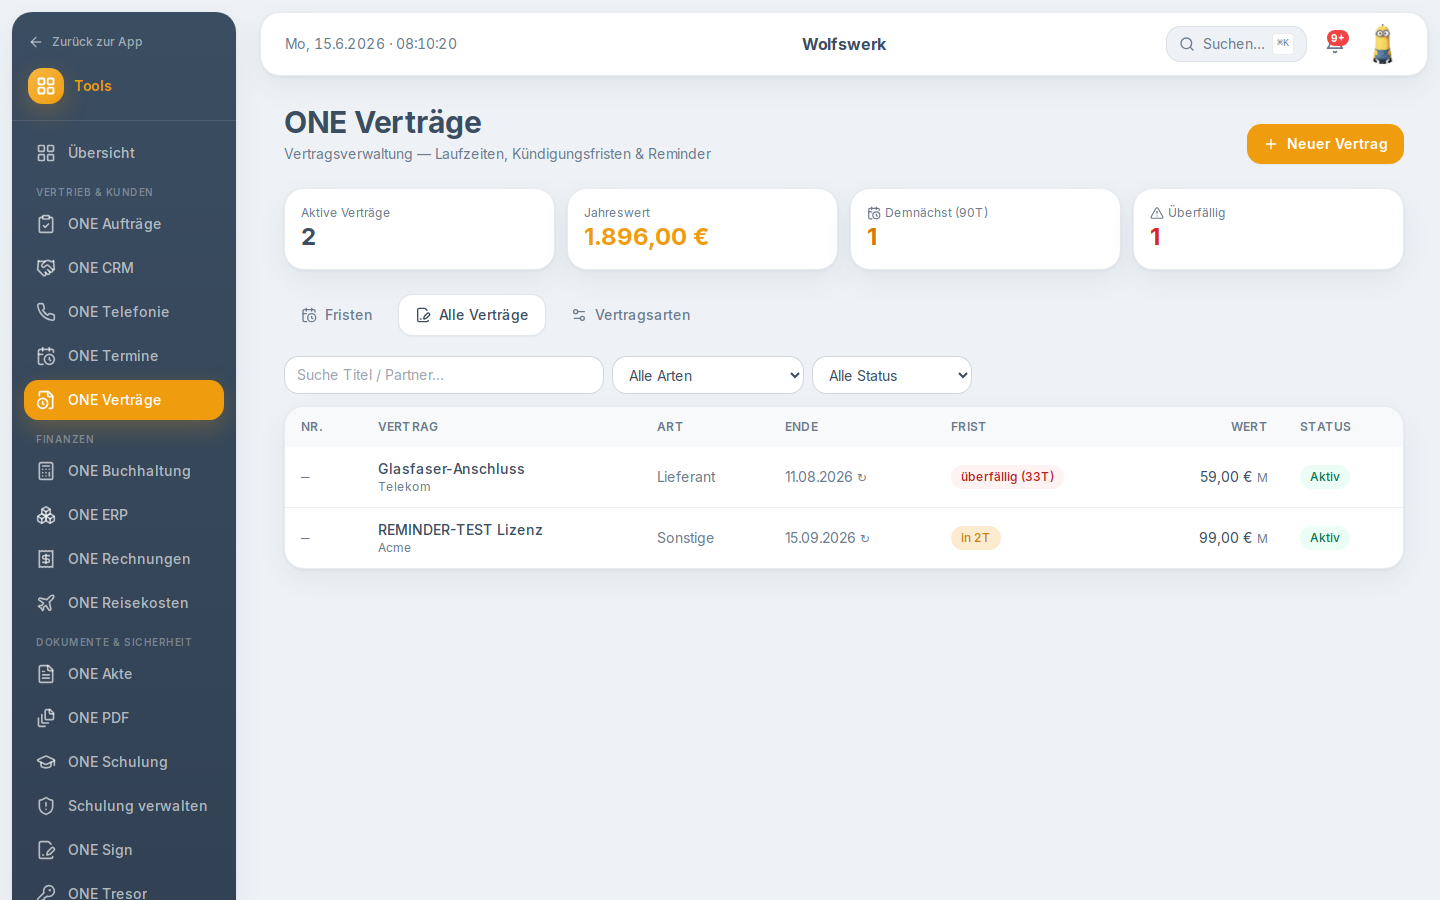Click the Überfällig summary card
The image size is (1440, 900).
pos(1268,229)
